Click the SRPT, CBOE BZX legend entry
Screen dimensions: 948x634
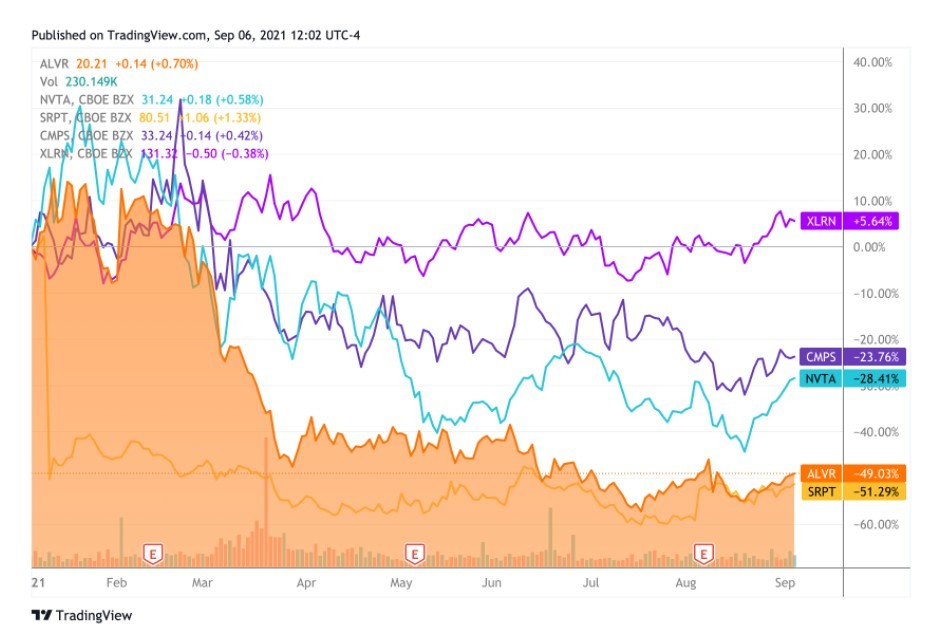(86, 117)
